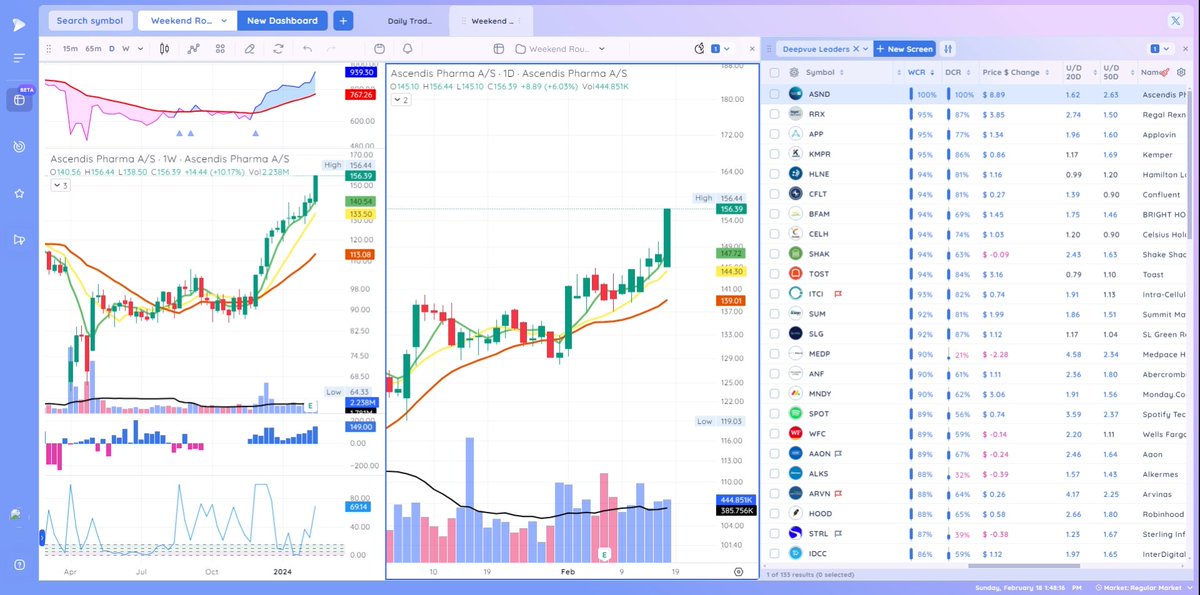The image size is (1200, 595).
Task: Sort by the U/D 50D column header
Action: 1111,72
